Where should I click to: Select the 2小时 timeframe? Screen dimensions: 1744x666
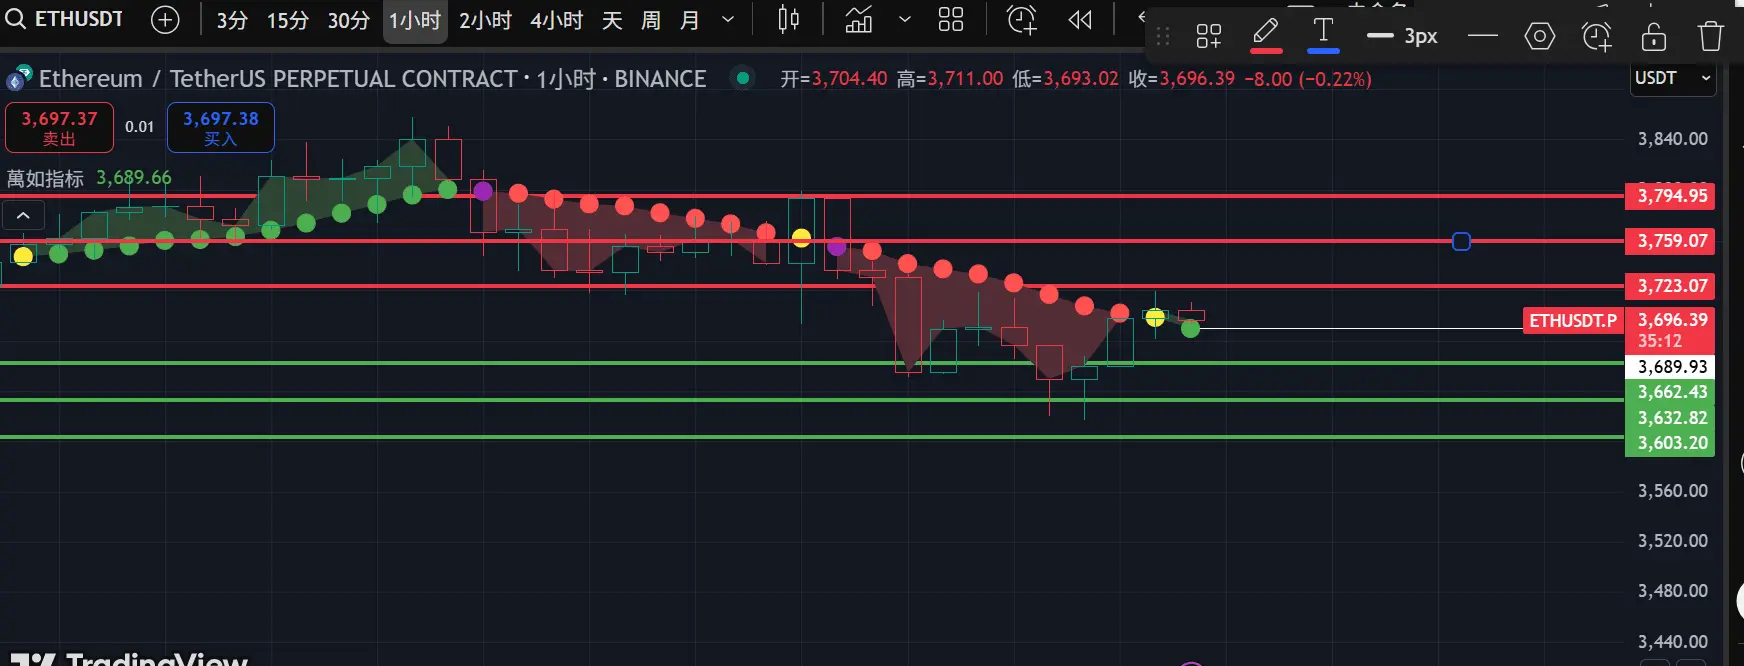485,20
